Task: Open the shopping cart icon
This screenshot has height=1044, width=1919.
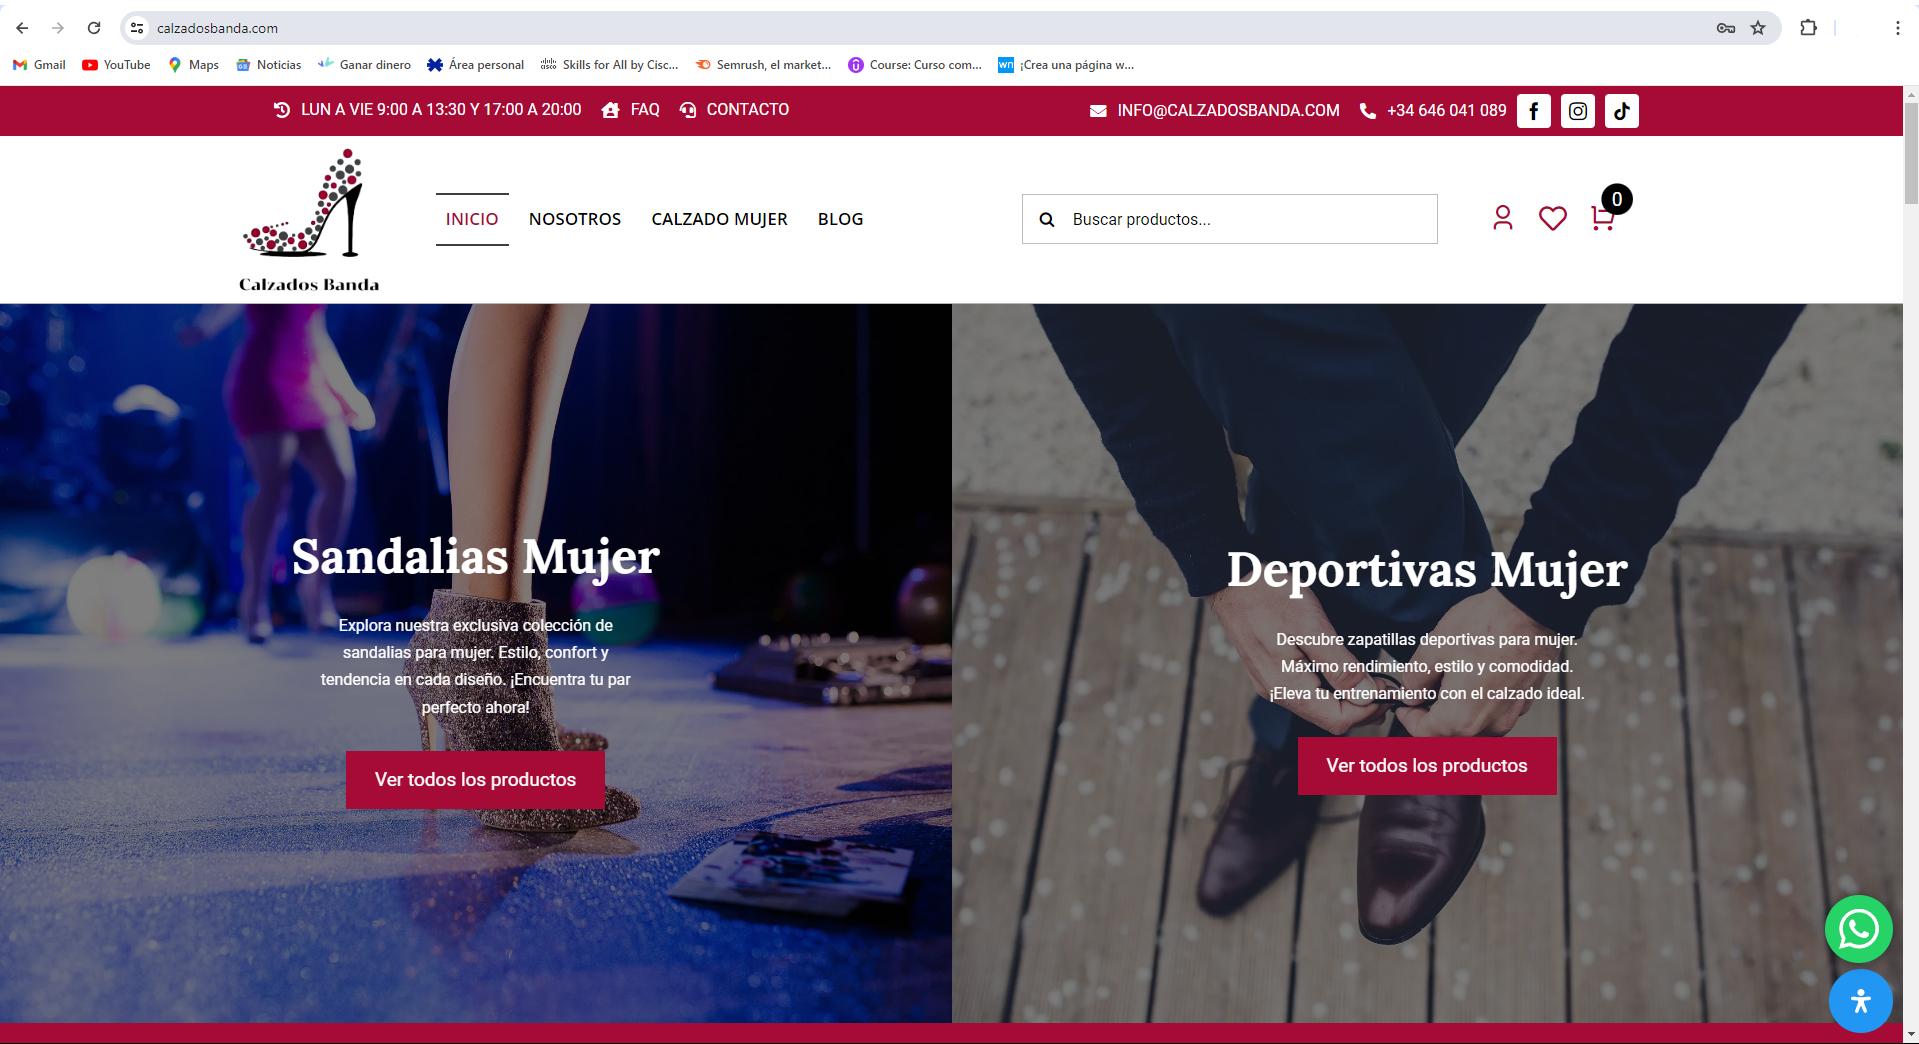Action: point(1602,219)
